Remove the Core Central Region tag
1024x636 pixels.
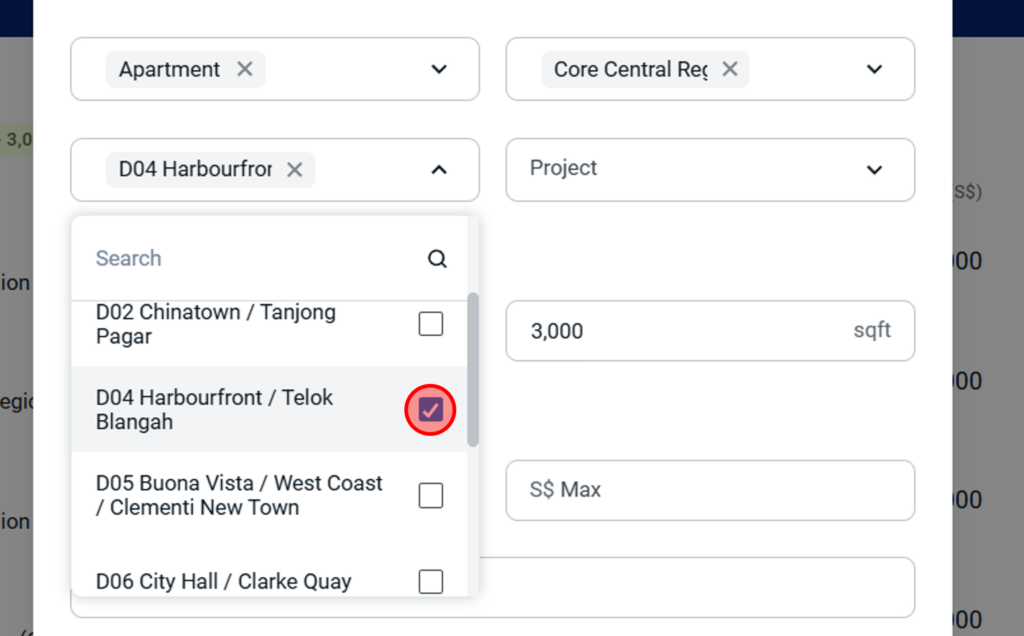(x=730, y=69)
